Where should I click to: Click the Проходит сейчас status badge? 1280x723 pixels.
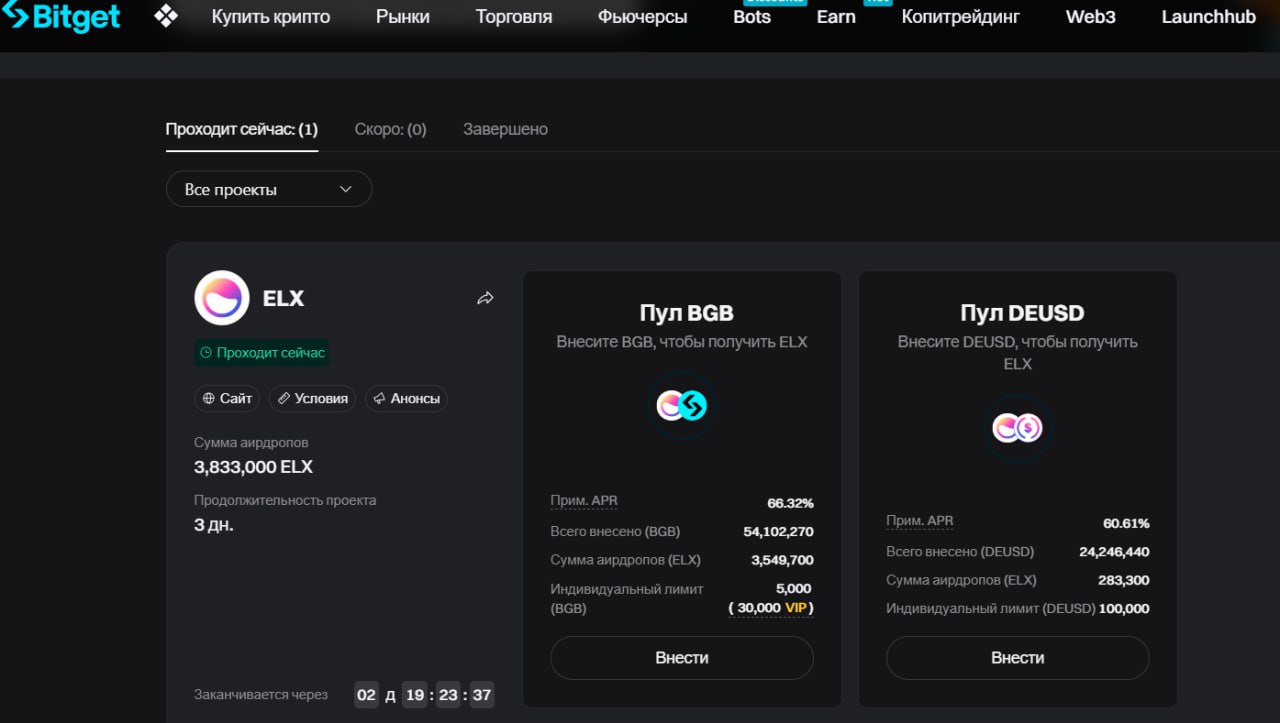point(262,352)
